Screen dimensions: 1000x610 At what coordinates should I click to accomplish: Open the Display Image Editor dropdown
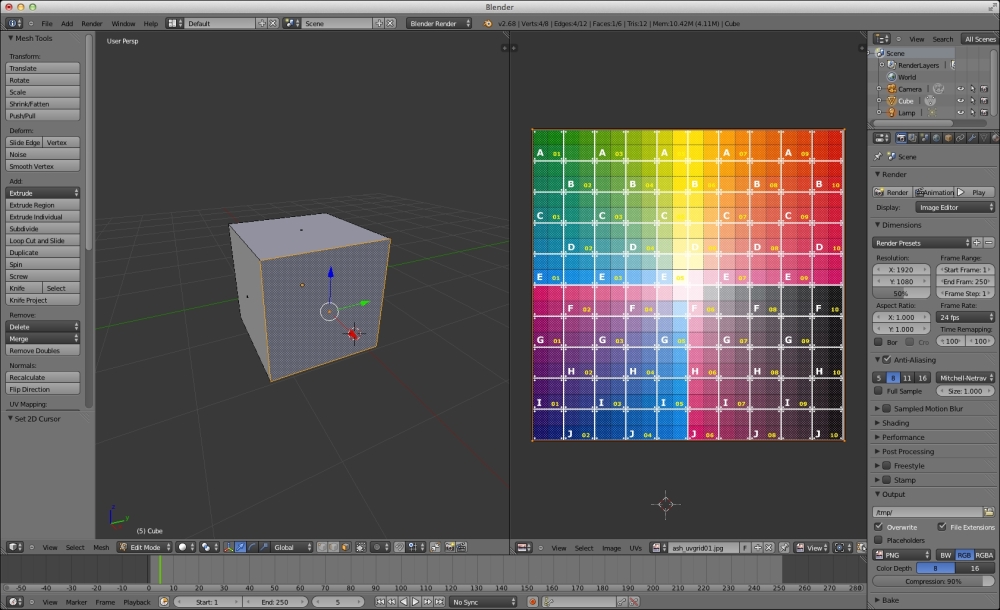coord(955,207)
